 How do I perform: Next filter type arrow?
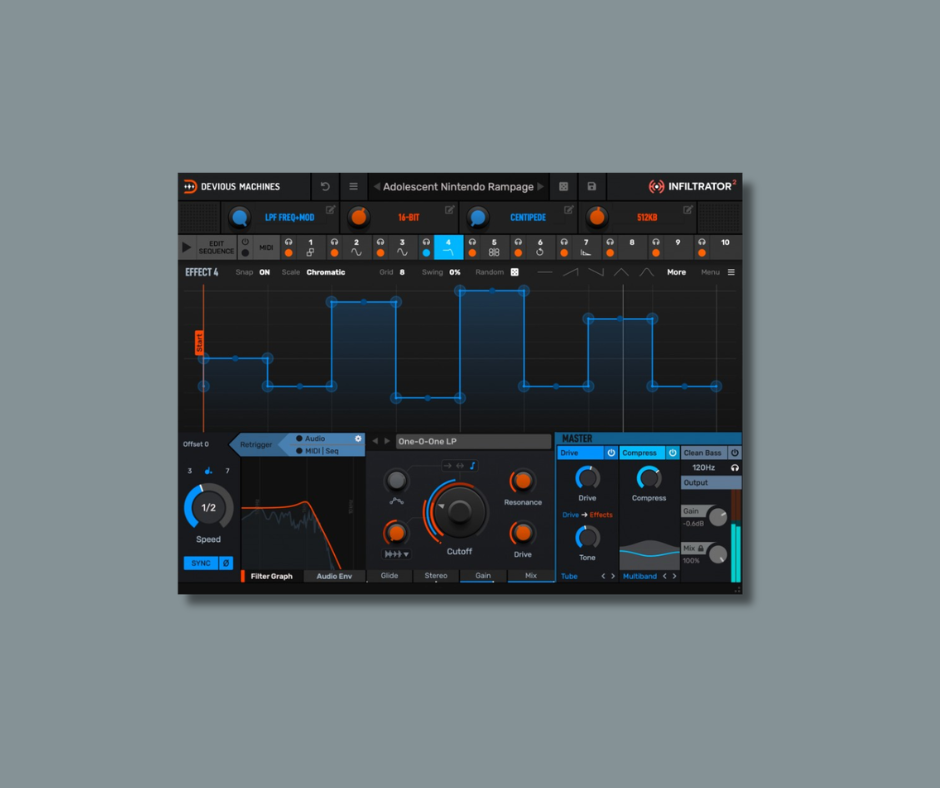click(x=387, y=441)
